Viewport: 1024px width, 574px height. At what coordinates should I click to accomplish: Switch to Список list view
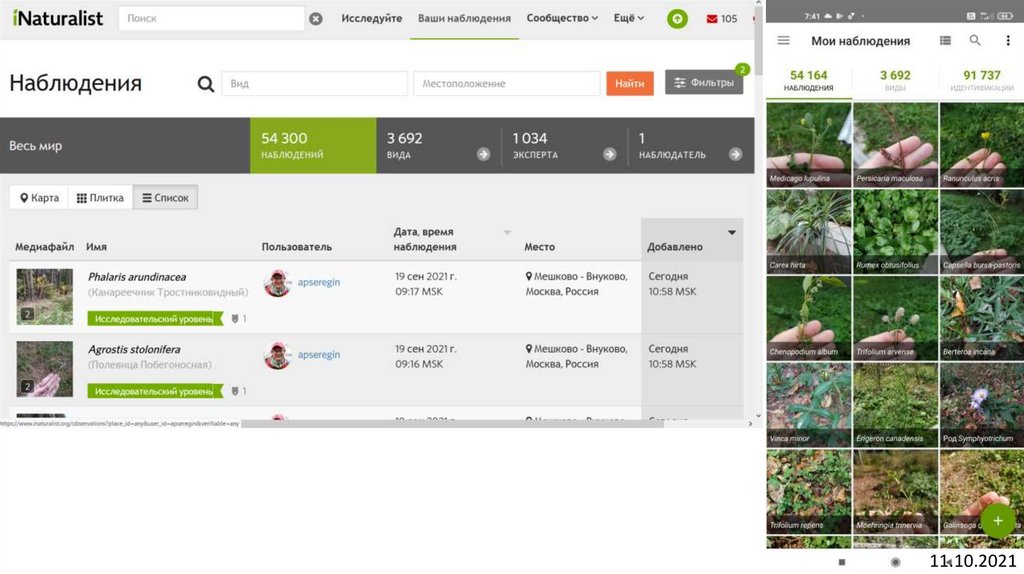(x=165, y=198)
